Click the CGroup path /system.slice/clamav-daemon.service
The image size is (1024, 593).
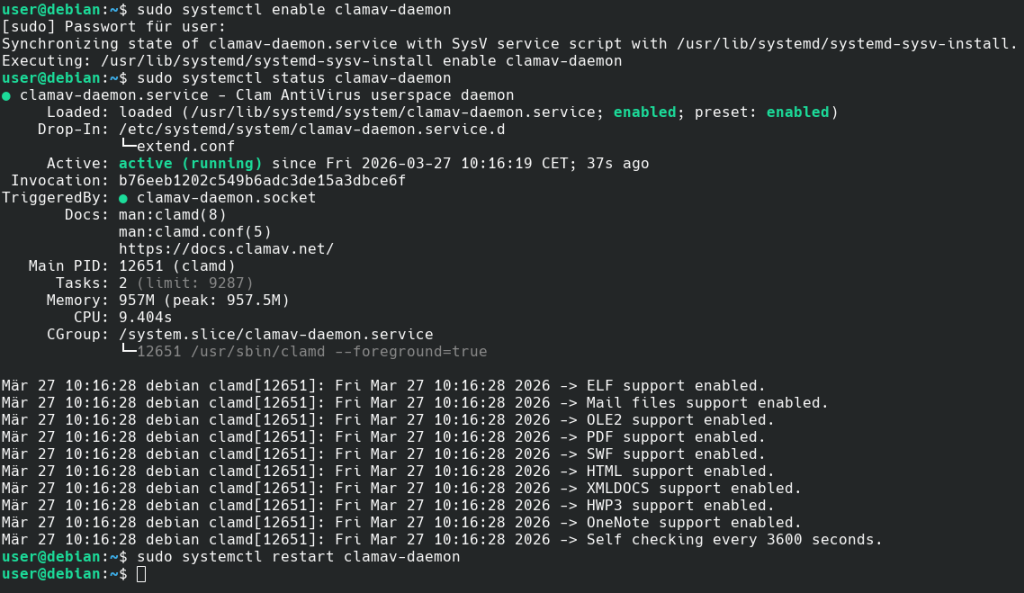pos(276,334)
